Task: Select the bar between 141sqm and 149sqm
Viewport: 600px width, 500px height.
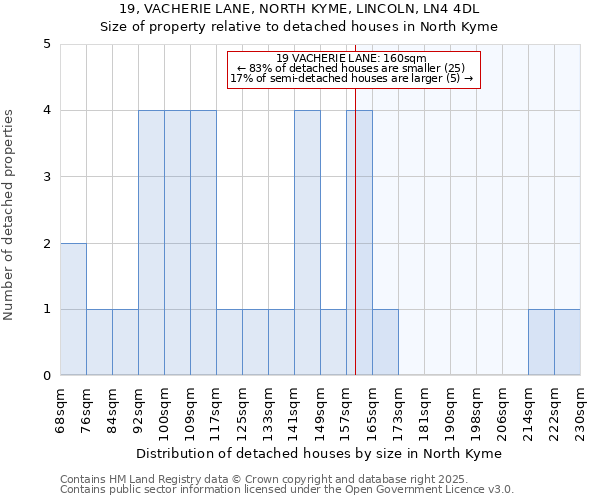Action: click(x=307, y=243)
